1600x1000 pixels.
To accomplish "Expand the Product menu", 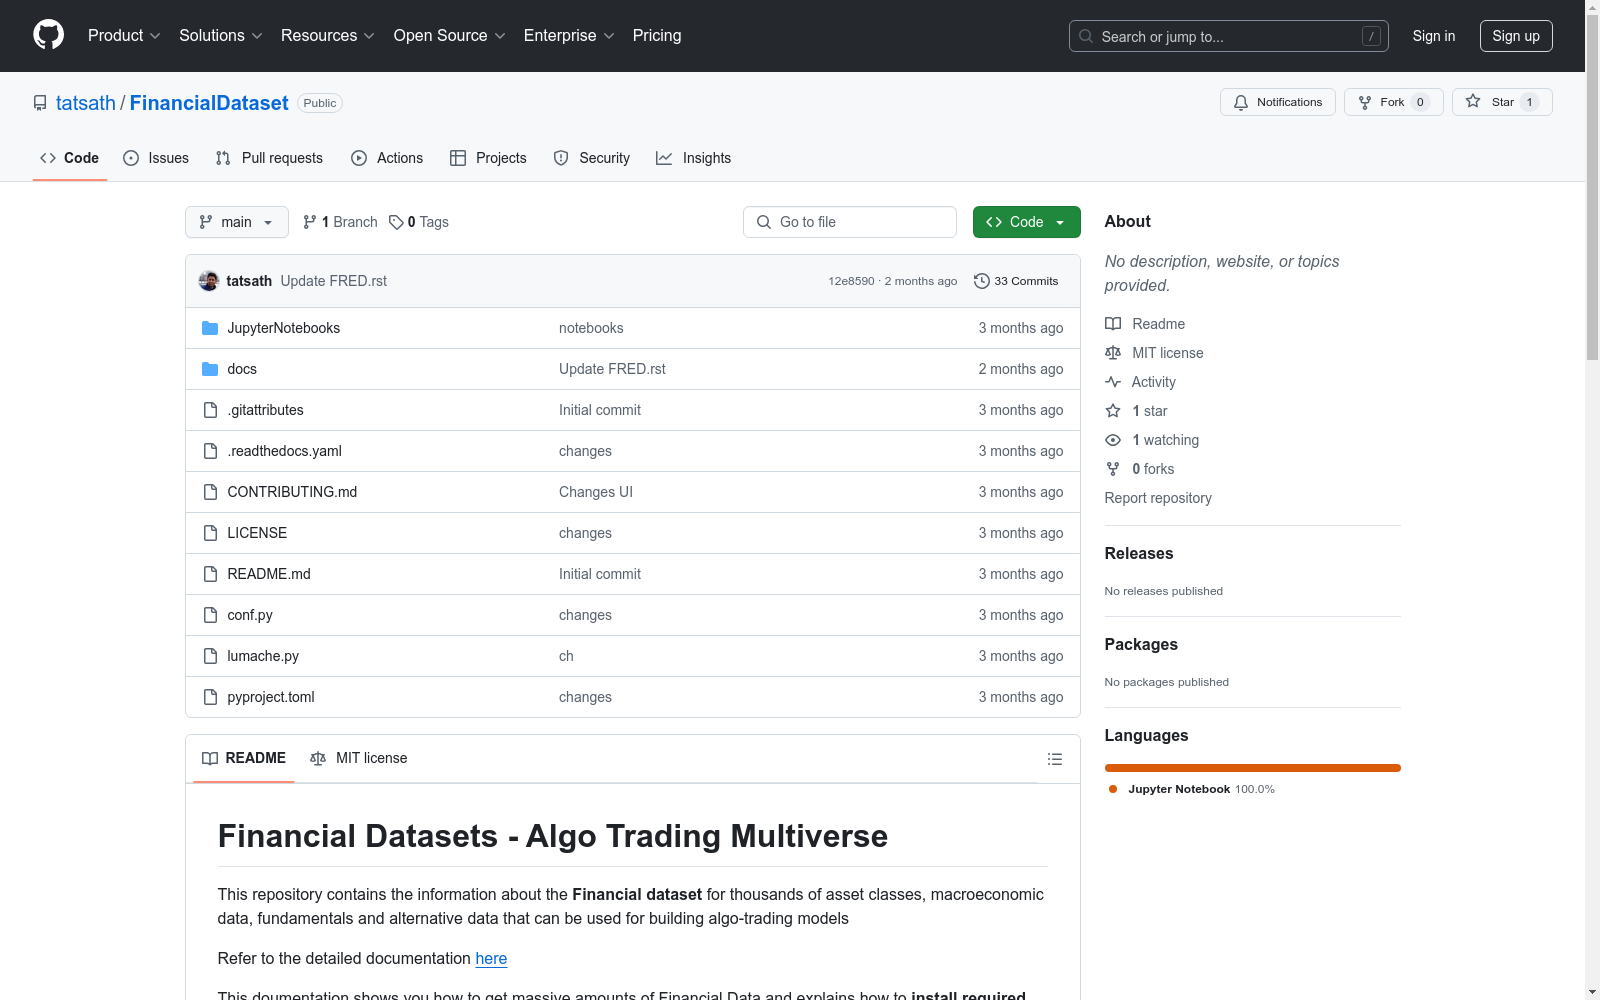I will click(124, 35).
